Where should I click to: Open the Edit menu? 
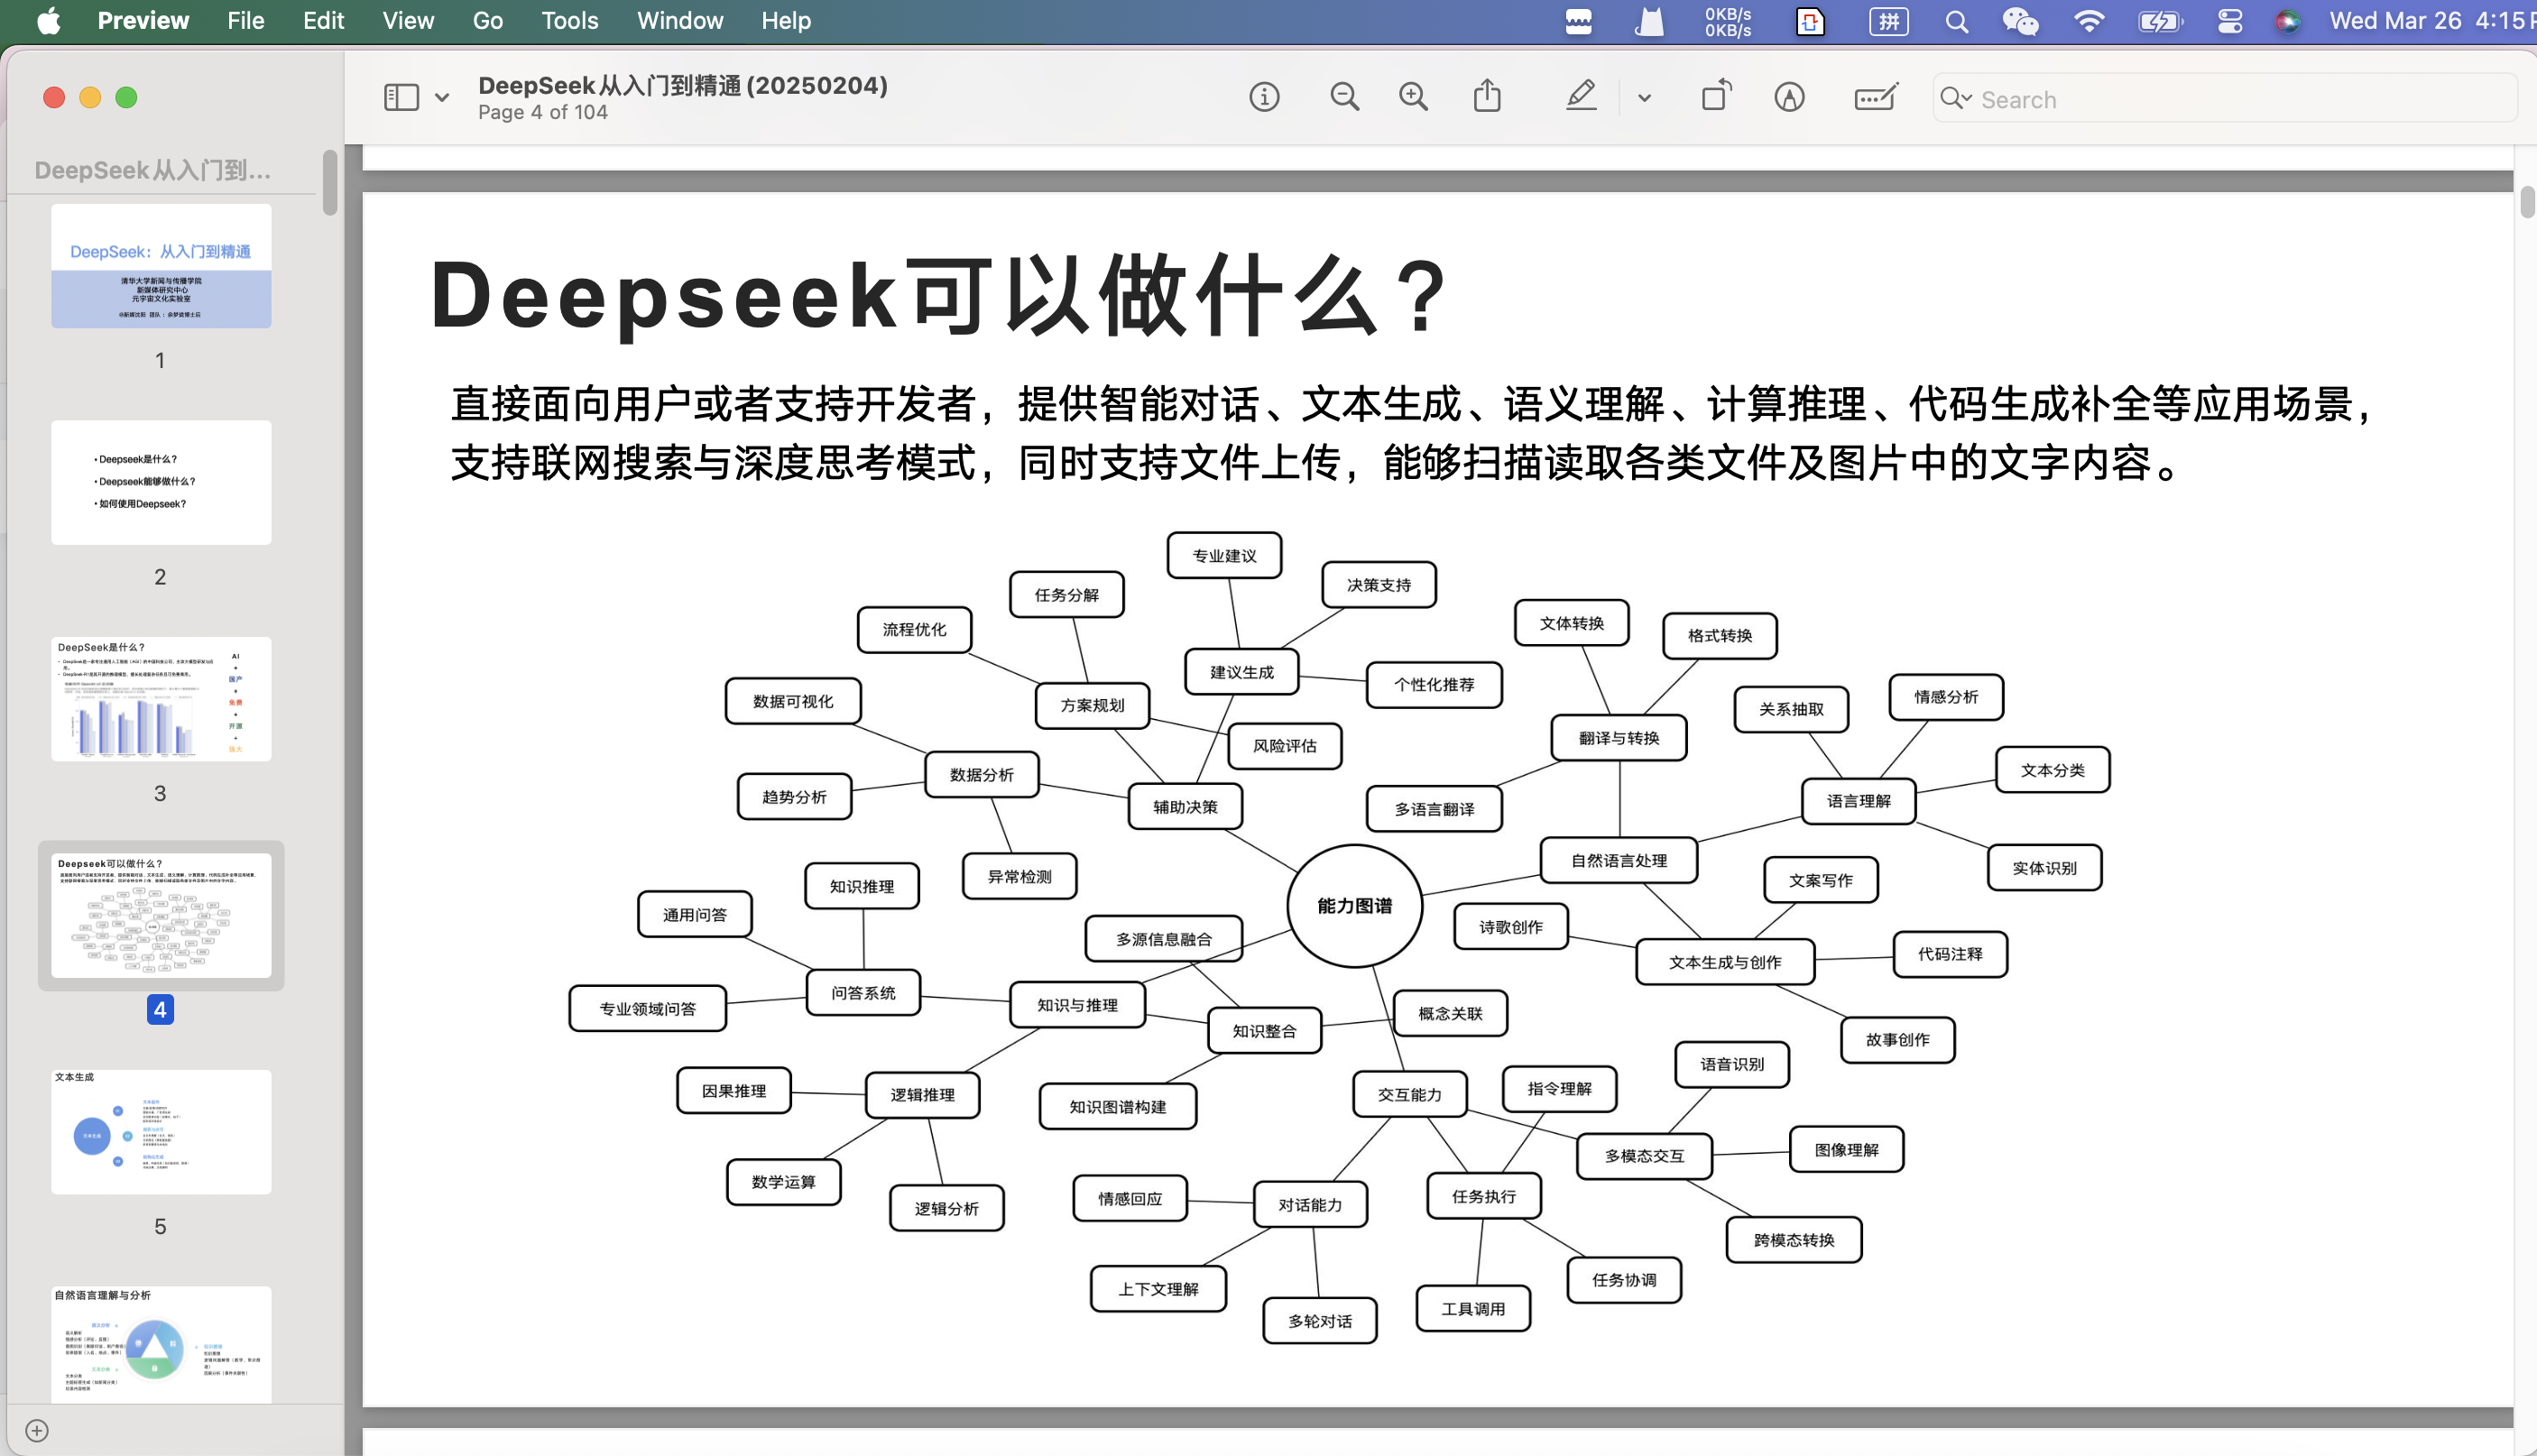[x=323, y=21]
